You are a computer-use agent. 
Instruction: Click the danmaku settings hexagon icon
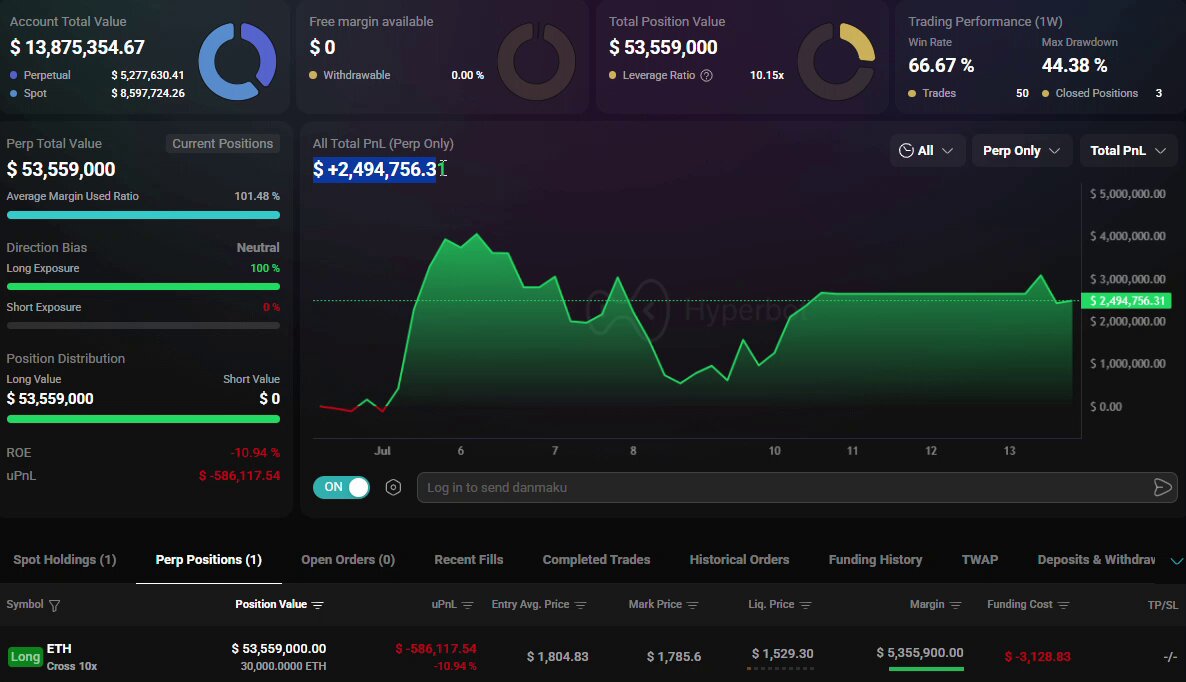point(393,488)
